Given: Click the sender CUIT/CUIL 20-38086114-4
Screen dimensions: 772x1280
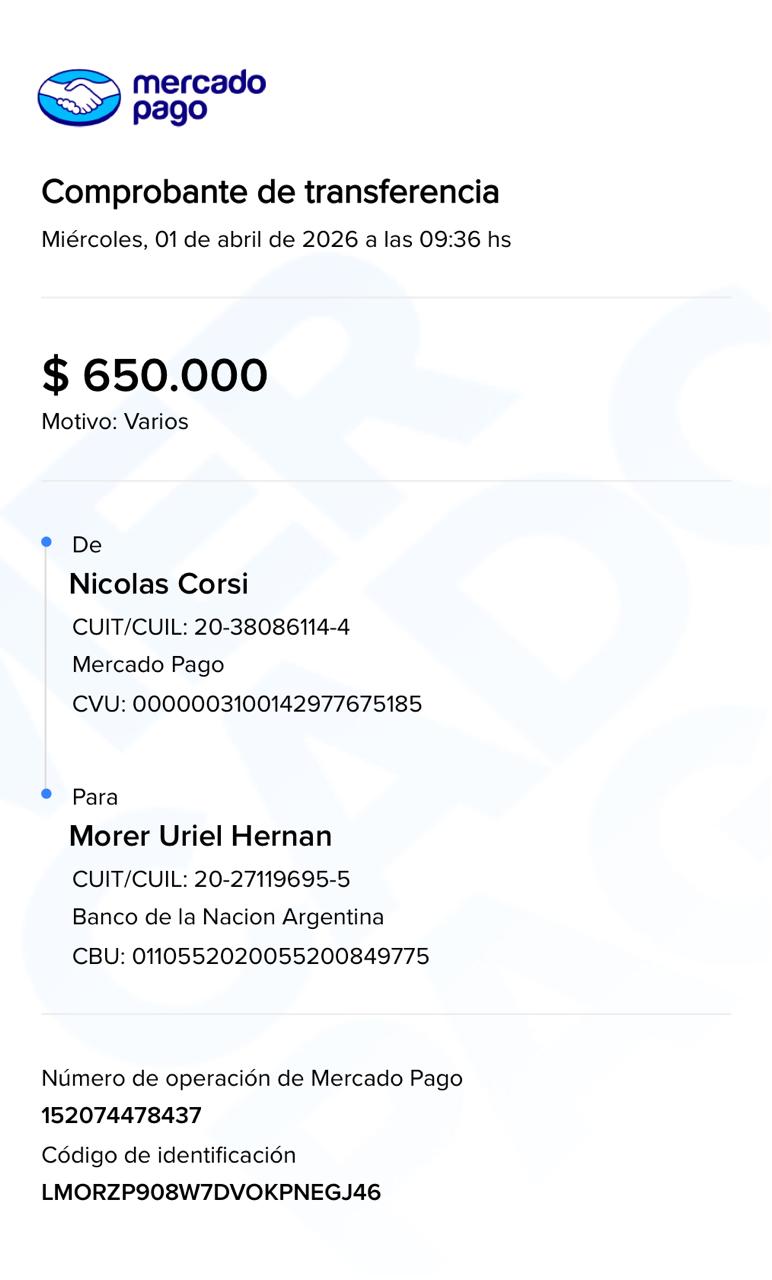Looking at the screenshot, I should point(211,628).
